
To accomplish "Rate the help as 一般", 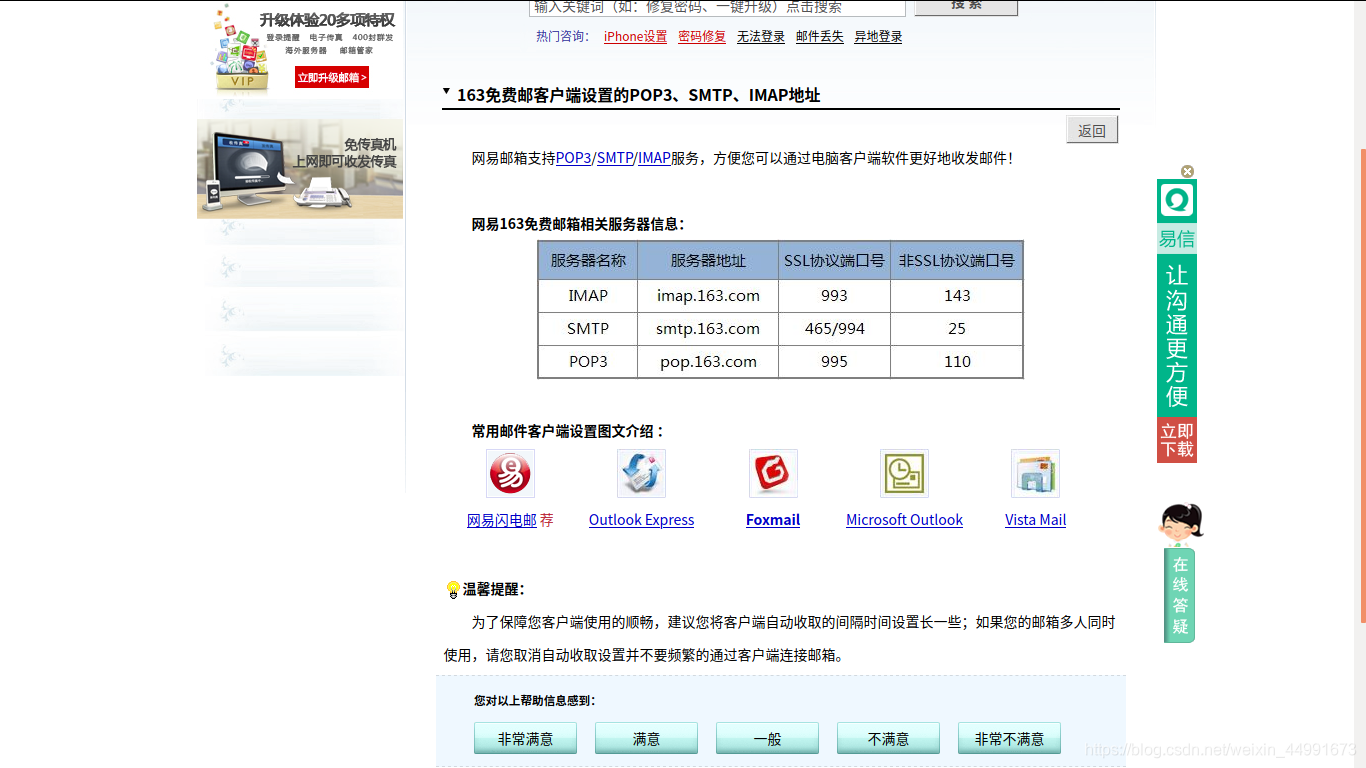I will (767, 738).
